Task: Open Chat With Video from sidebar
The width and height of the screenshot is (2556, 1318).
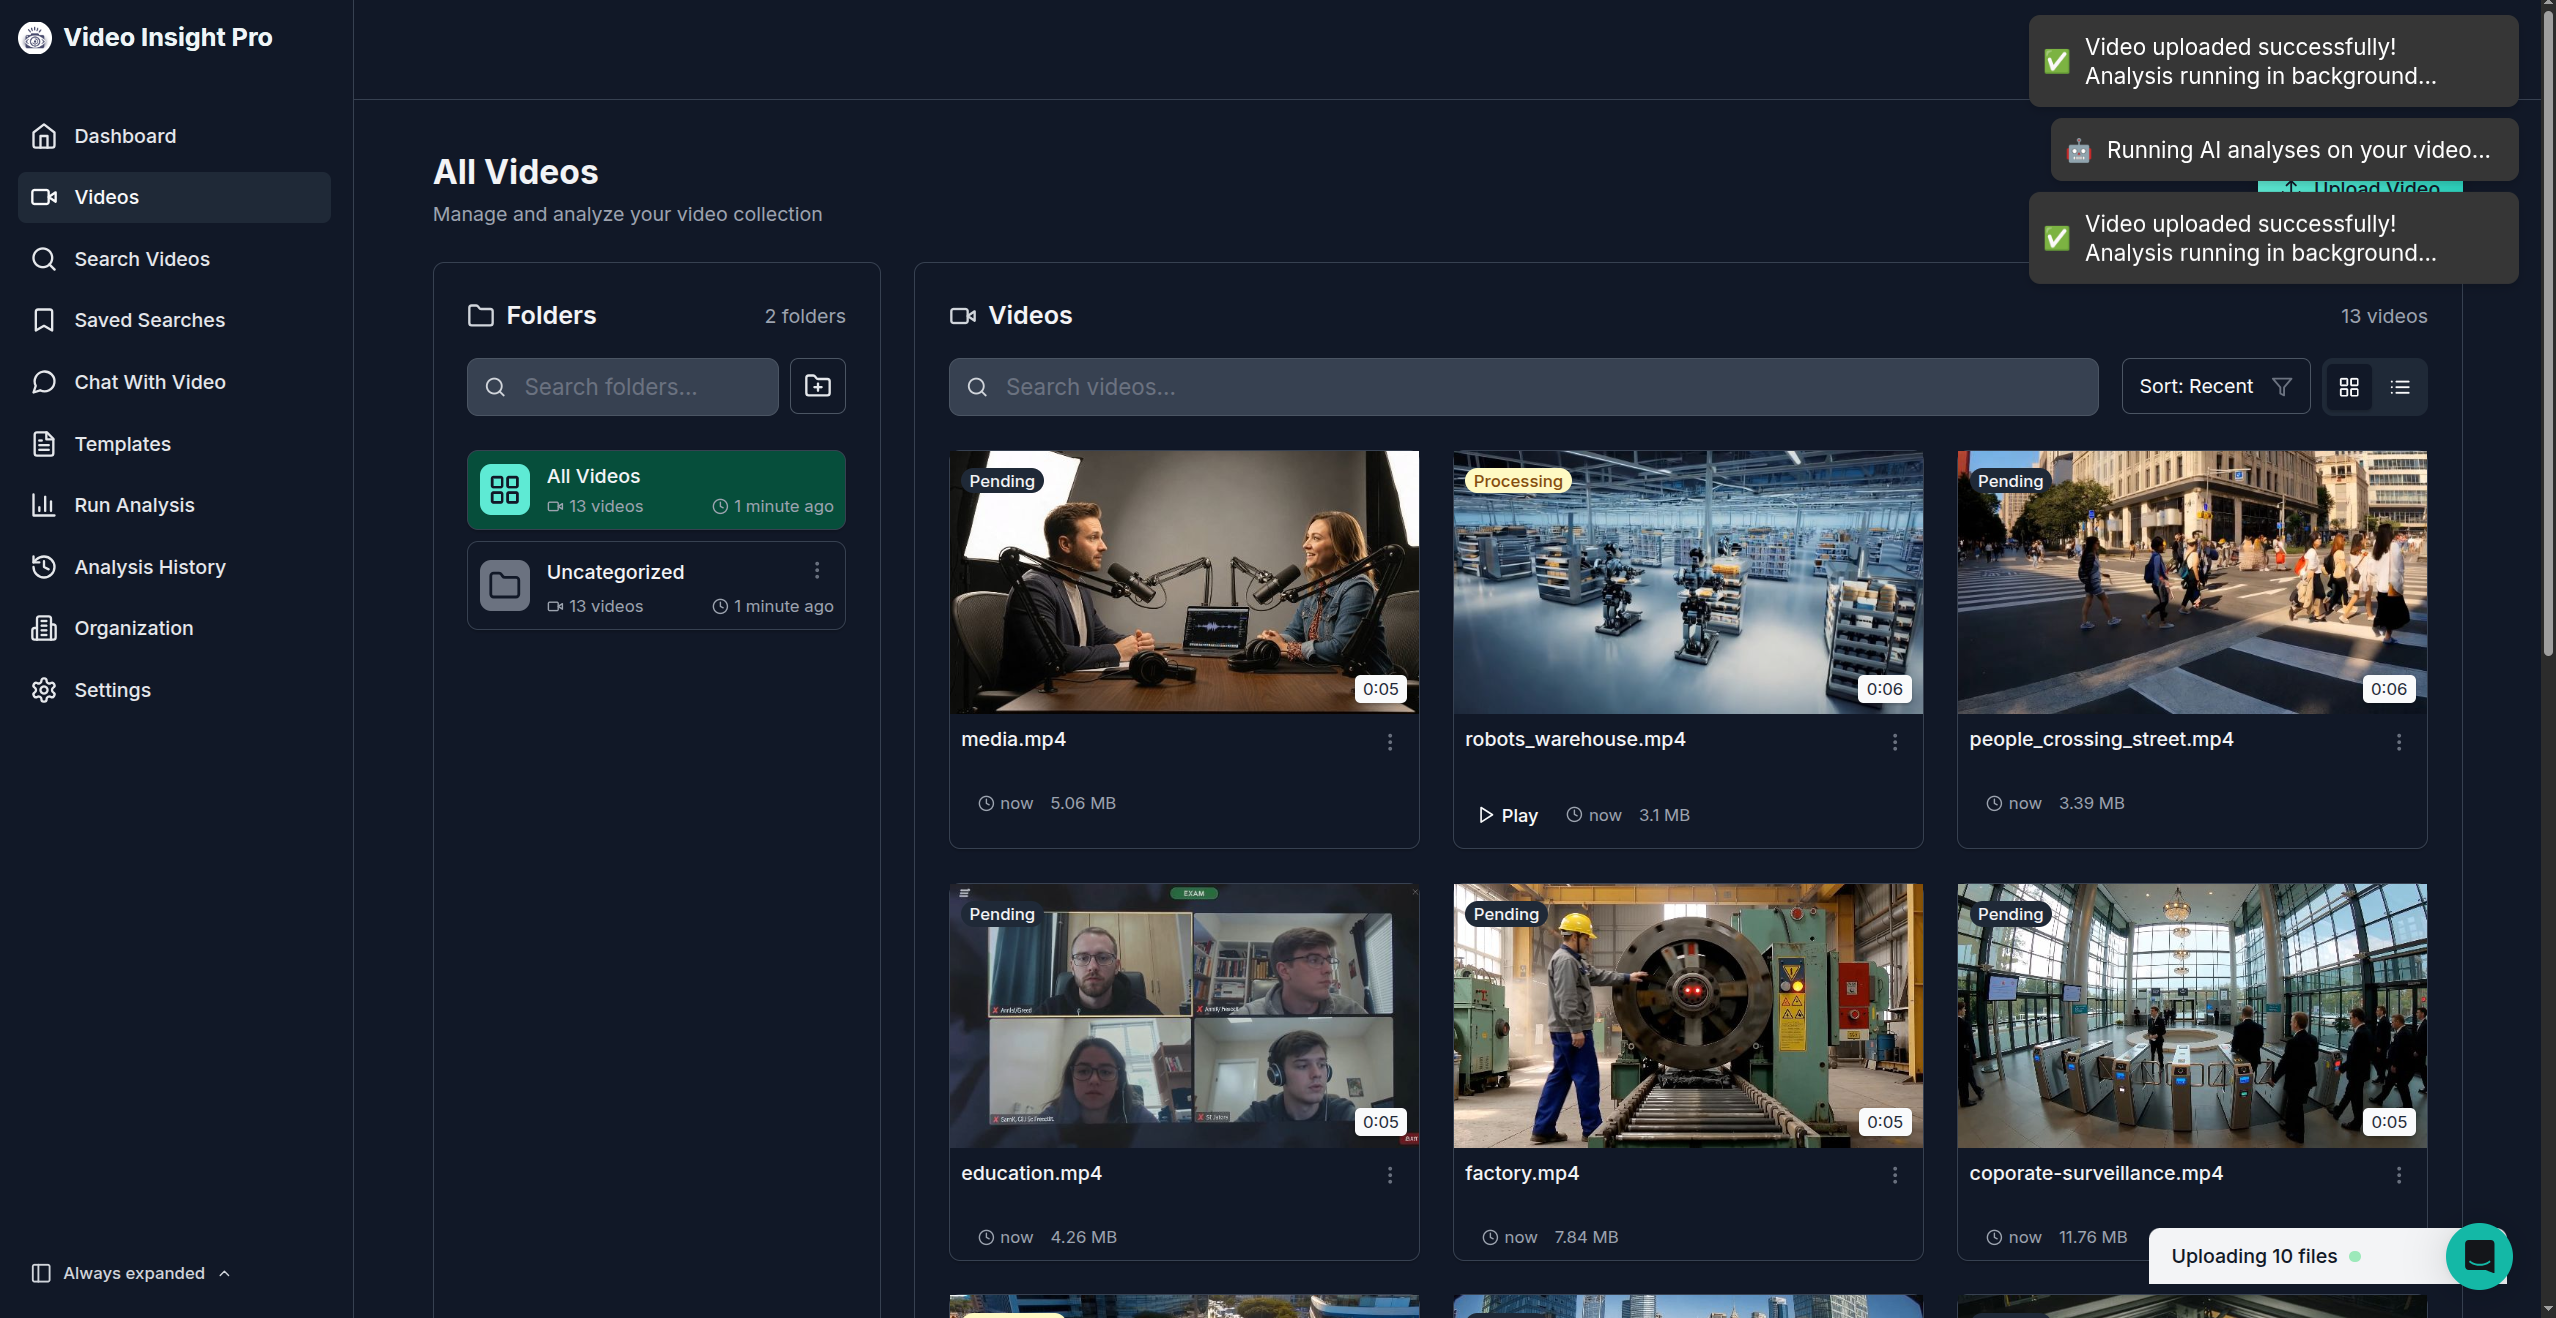Action: click(148, 382)
